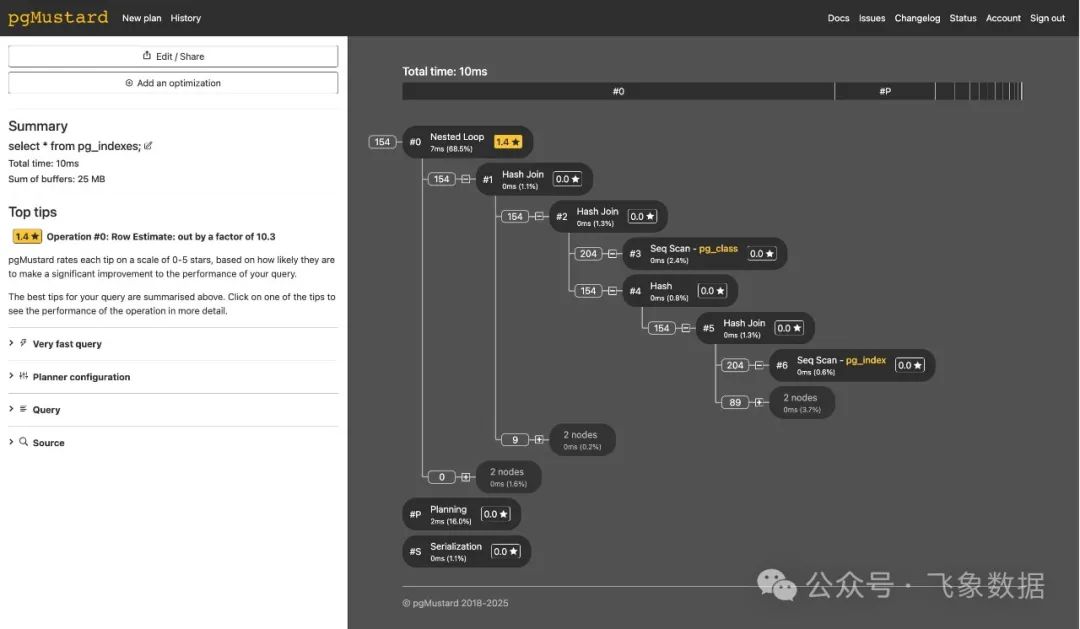Click Add an optimization button

tap(173, 83)
